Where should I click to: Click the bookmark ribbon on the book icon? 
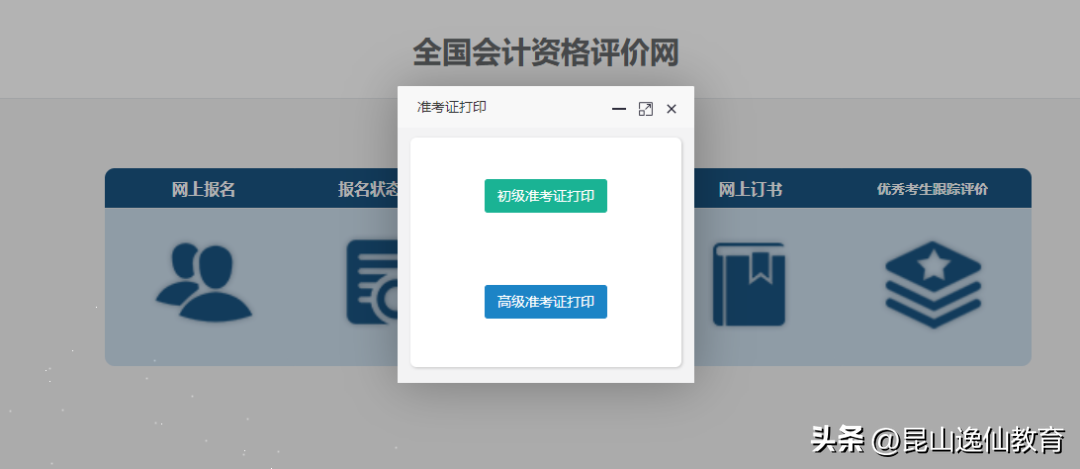760,262
